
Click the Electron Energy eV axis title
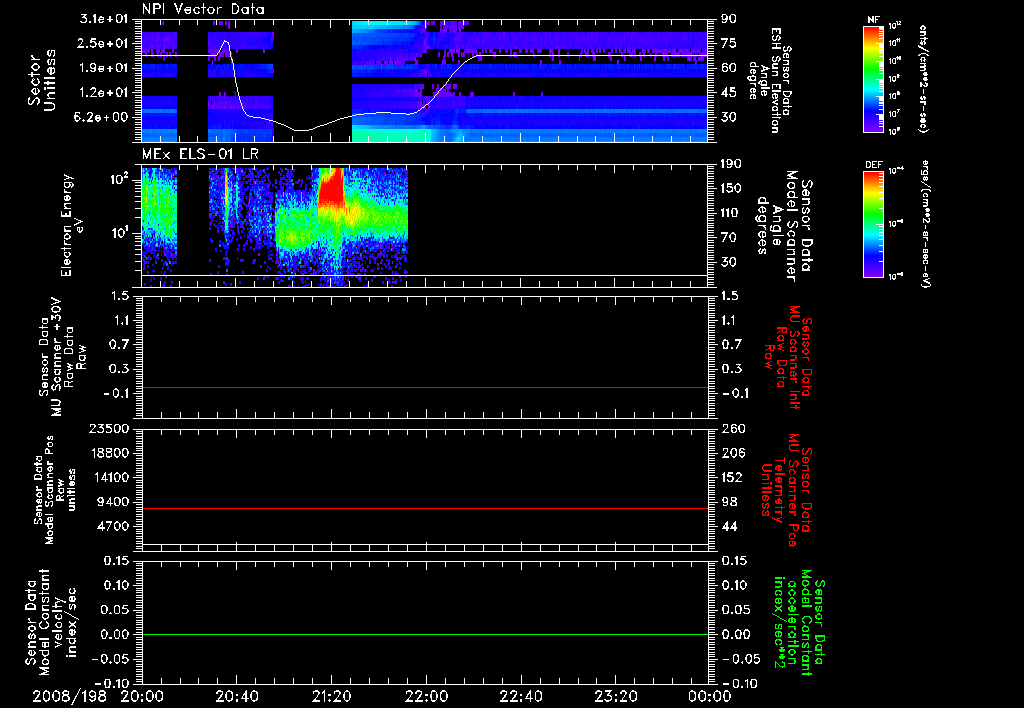(x=71, y=225)
